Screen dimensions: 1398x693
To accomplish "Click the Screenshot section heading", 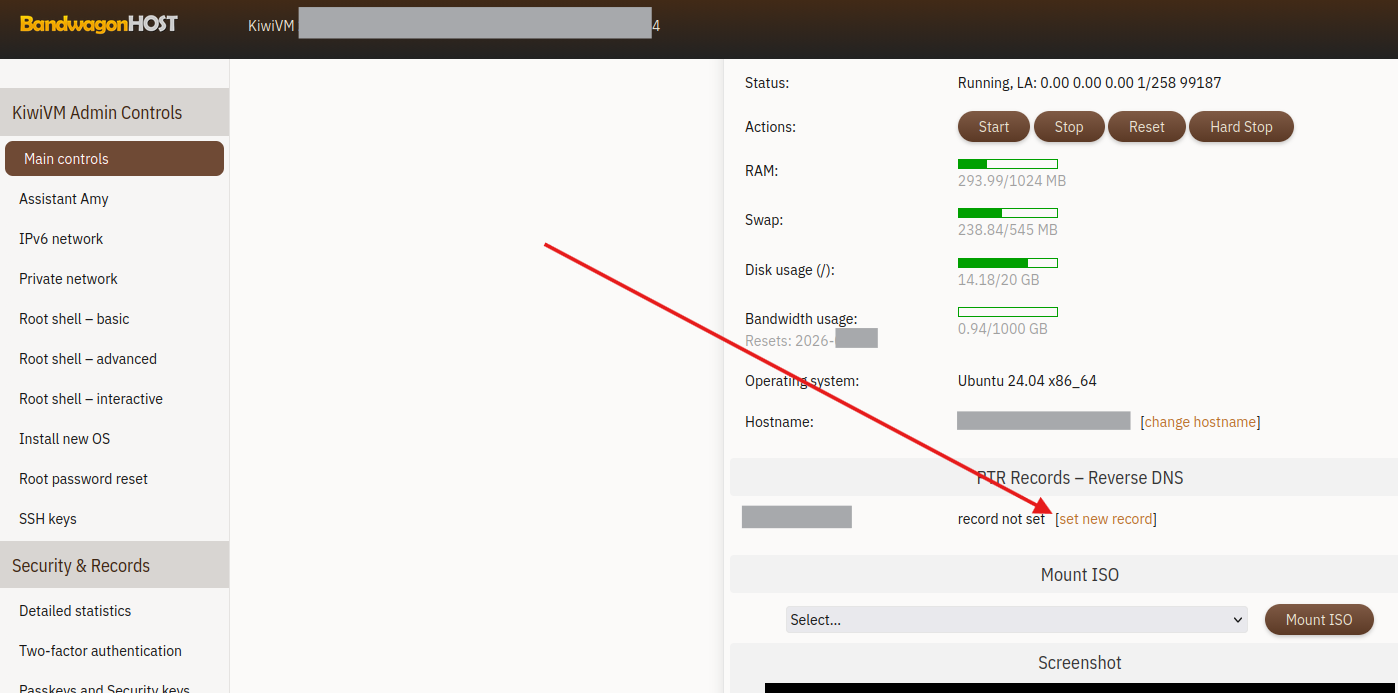I will (1080, 663).
